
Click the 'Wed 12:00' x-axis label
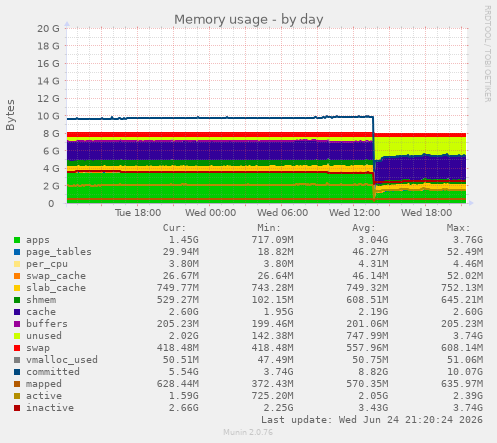pyautogui.click(x=354, y=213)
